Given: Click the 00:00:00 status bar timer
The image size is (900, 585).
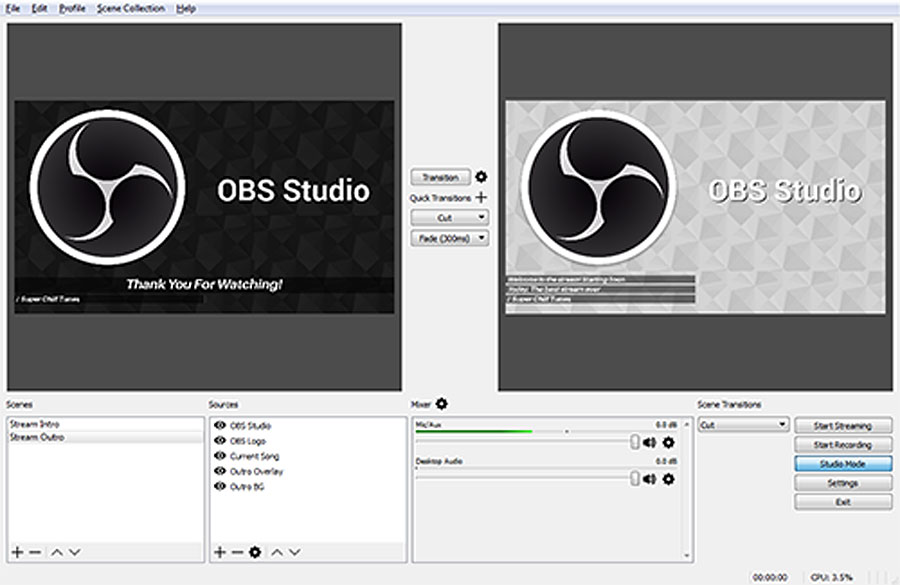Looking at the screenshot, I should tap(770, 577).
